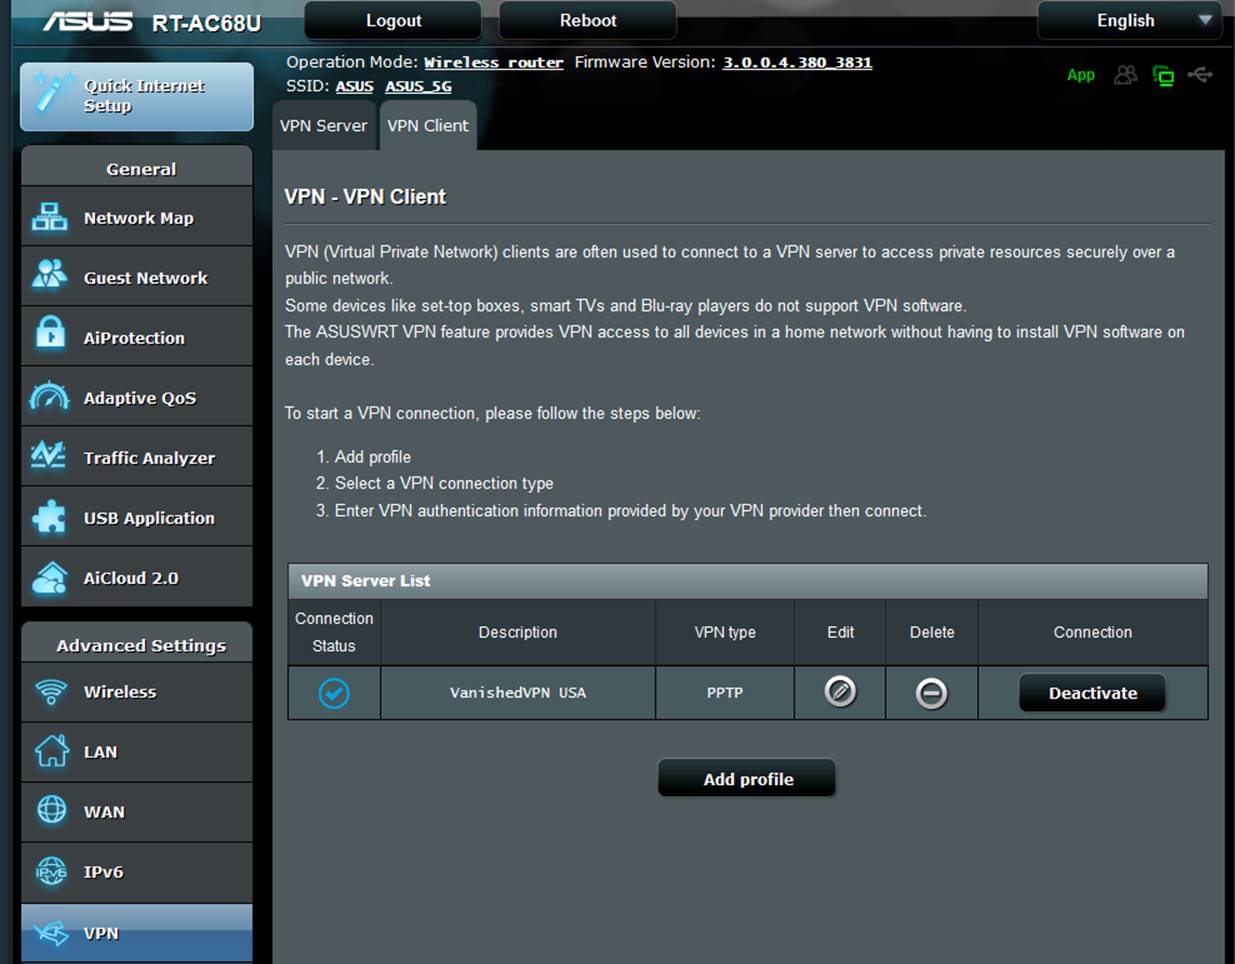Click the PPTP VPN type cell
1235x964 pixels.
pyautogui.click(x=725, y=692)
